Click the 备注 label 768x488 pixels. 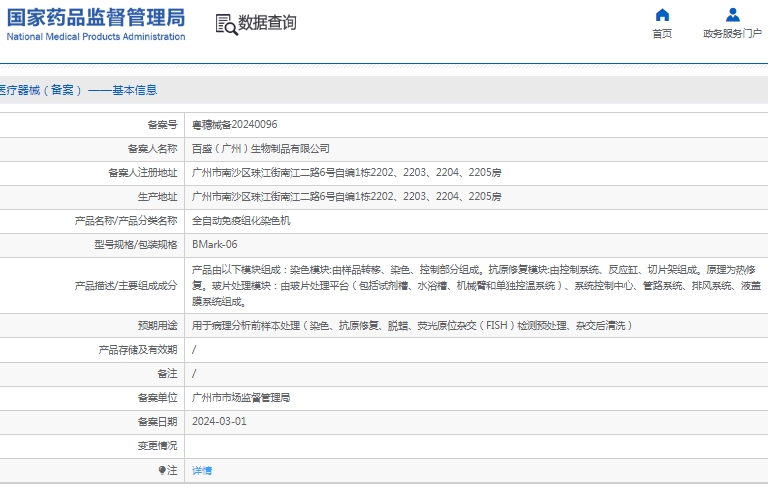168,374
